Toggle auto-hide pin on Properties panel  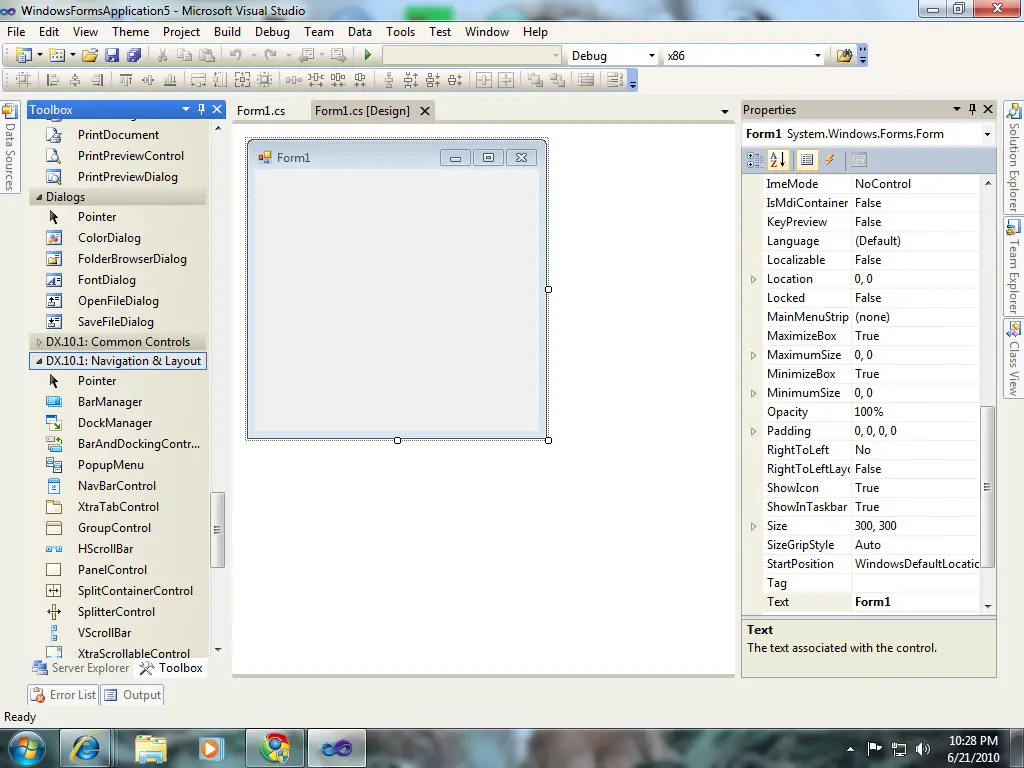971,110
